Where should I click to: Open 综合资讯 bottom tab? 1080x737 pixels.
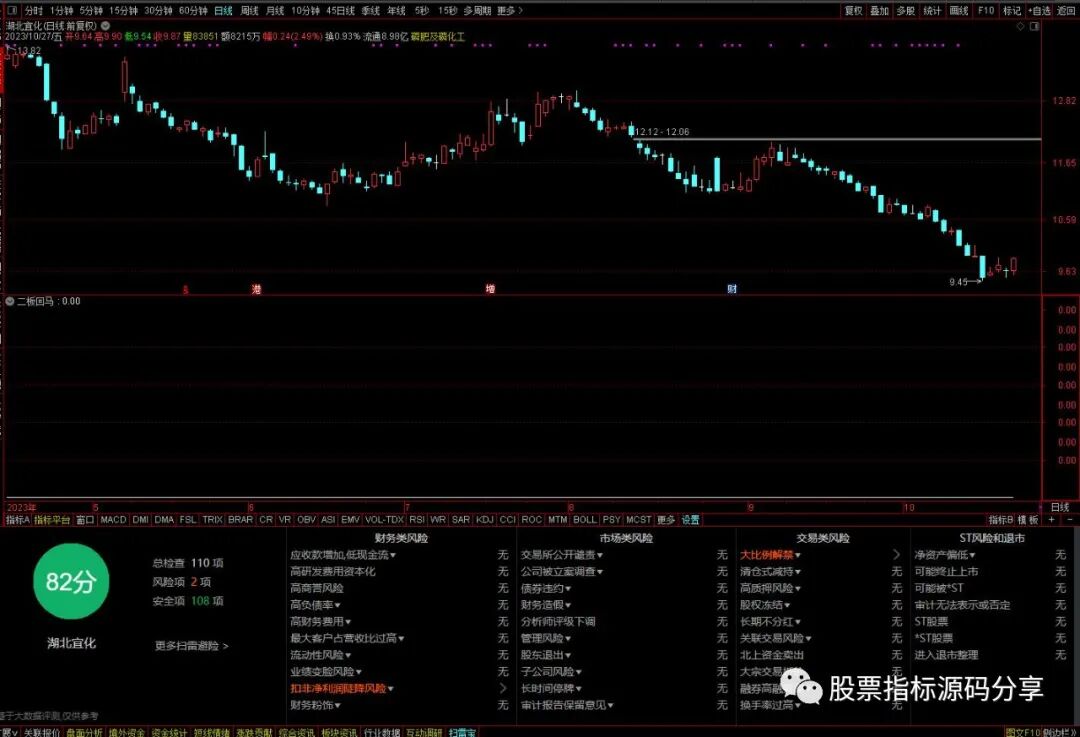[x=297, y=732]
